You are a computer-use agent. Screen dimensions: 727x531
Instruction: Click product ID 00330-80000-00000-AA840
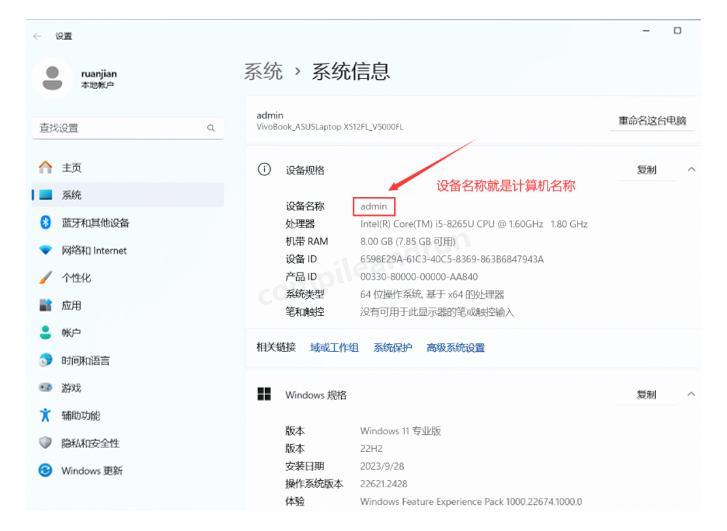tap(419, 277)
